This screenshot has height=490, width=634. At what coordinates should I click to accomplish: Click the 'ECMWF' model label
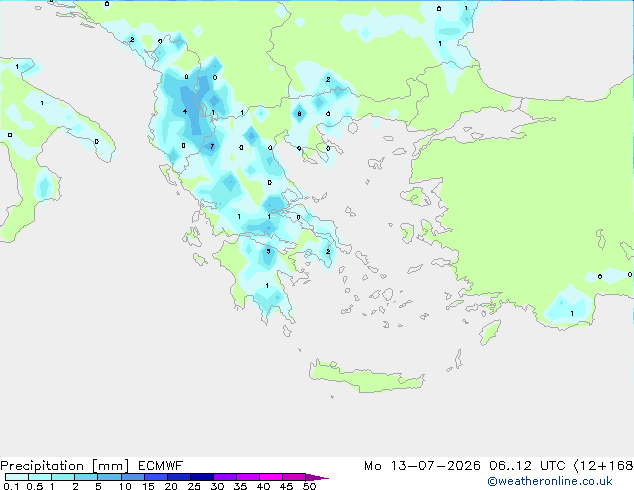(161, 466)
